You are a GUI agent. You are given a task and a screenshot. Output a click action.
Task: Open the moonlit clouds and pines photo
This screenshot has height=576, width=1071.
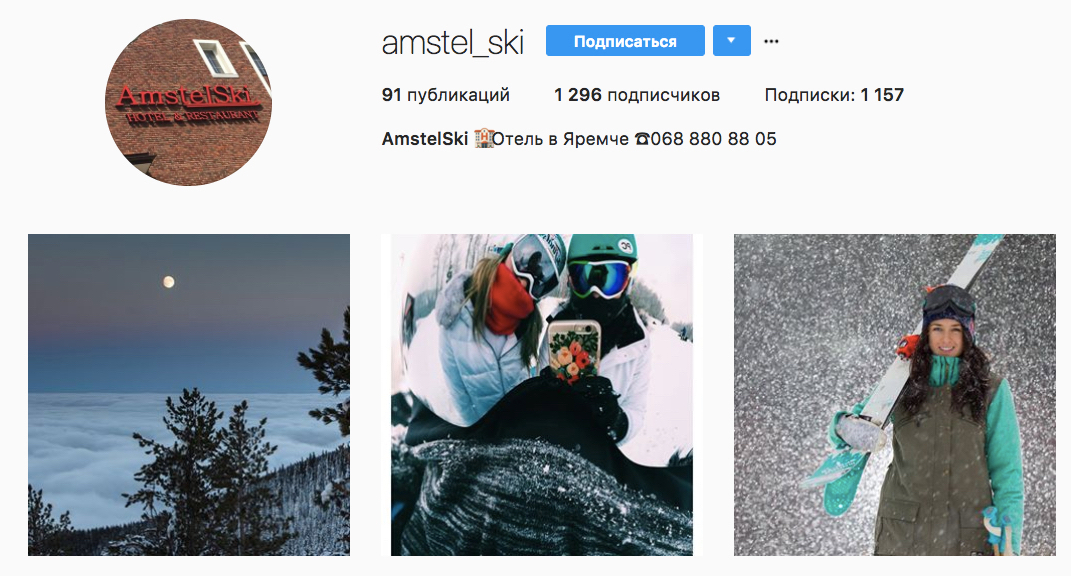point(189,395)
